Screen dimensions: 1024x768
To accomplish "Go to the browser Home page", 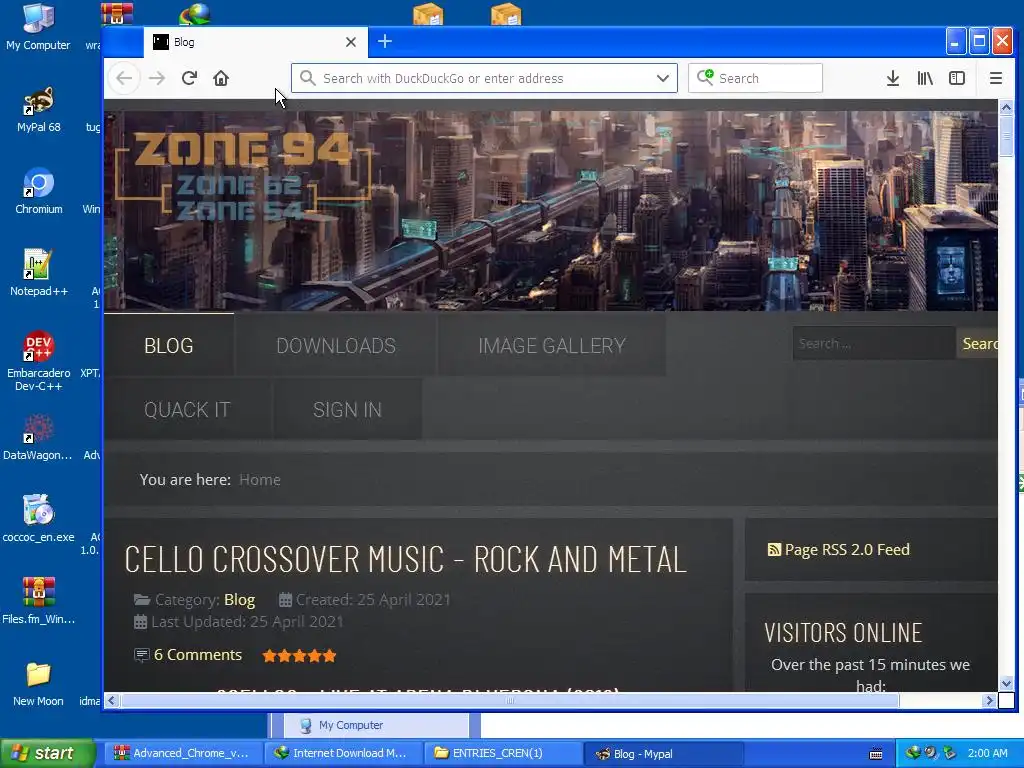I will (x=221, y=78).
